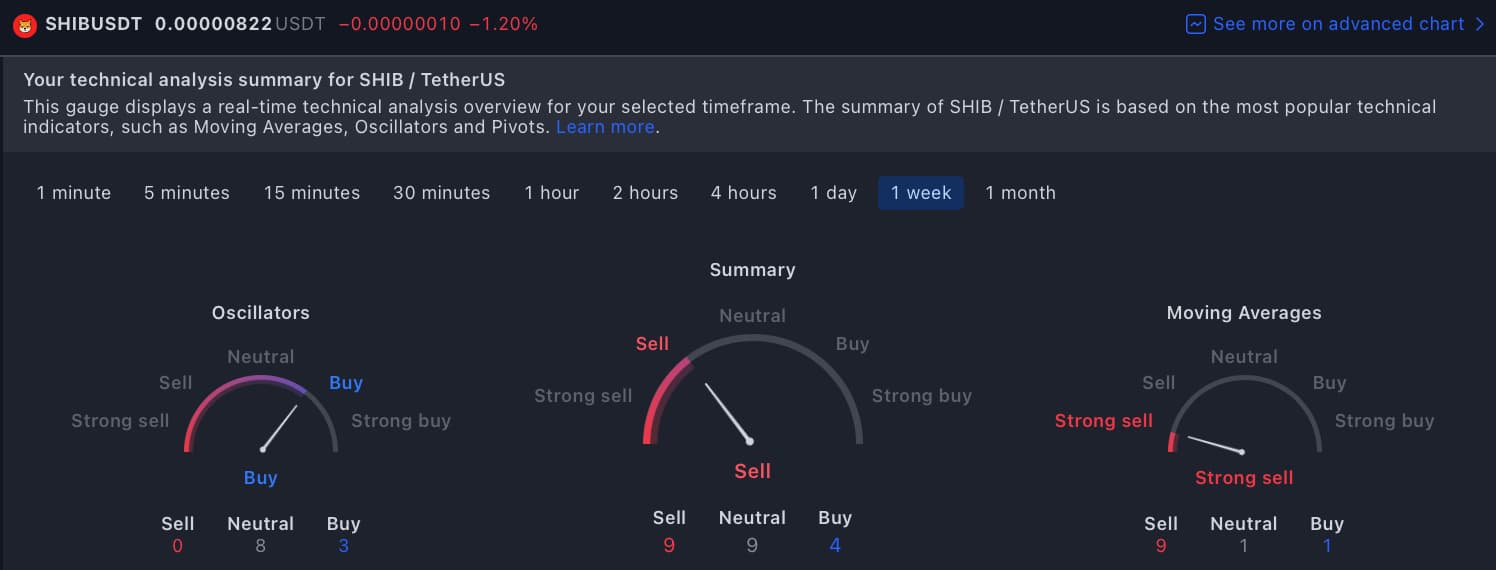Click the SHIBUSDT ticker symbol
Image resolution: width=1496 pixels, height=570 pixels.
point(96,24)
